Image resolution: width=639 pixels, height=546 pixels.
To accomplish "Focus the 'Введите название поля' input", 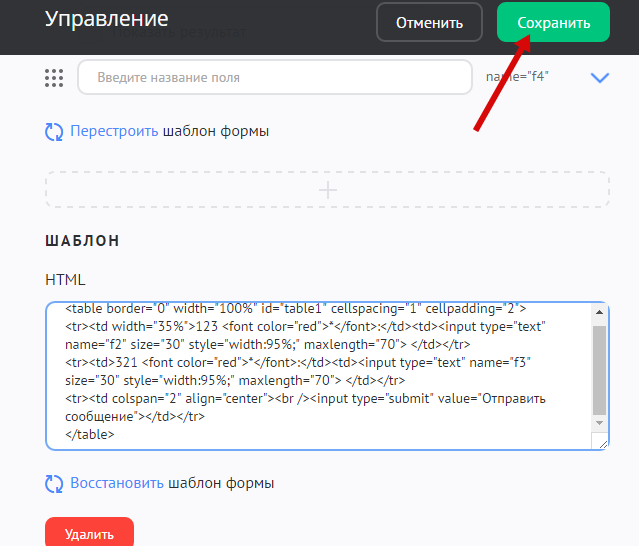I will coord(274,77).
